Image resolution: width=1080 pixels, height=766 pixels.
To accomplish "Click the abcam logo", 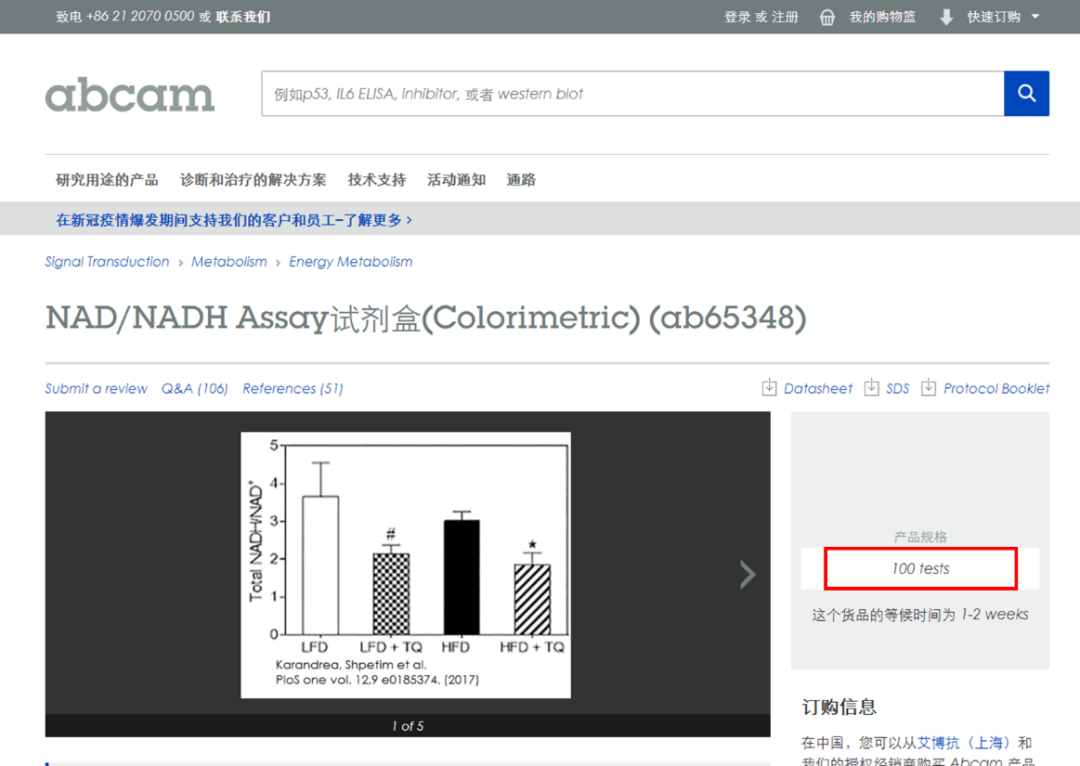I will point(129,94).
